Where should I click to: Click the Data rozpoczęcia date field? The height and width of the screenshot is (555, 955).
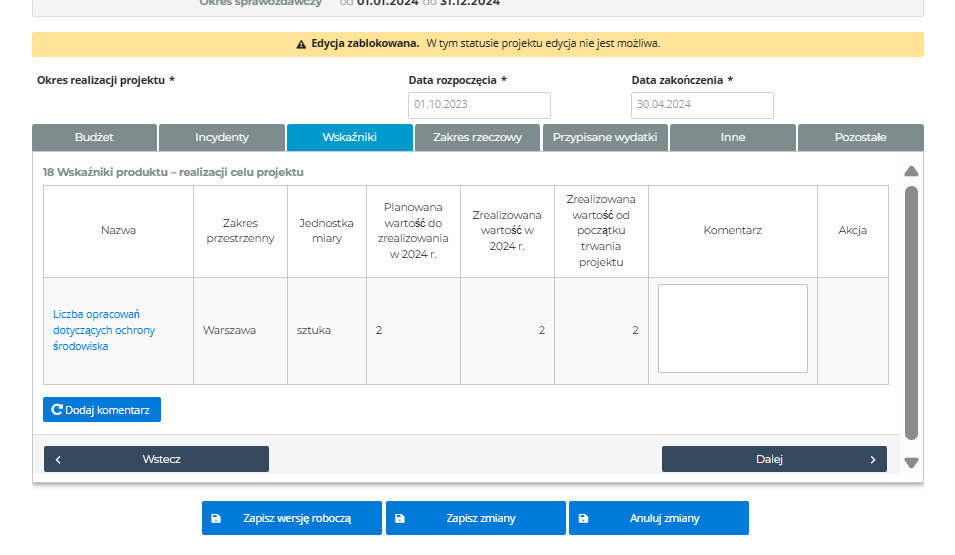click(x=479, y=105)
